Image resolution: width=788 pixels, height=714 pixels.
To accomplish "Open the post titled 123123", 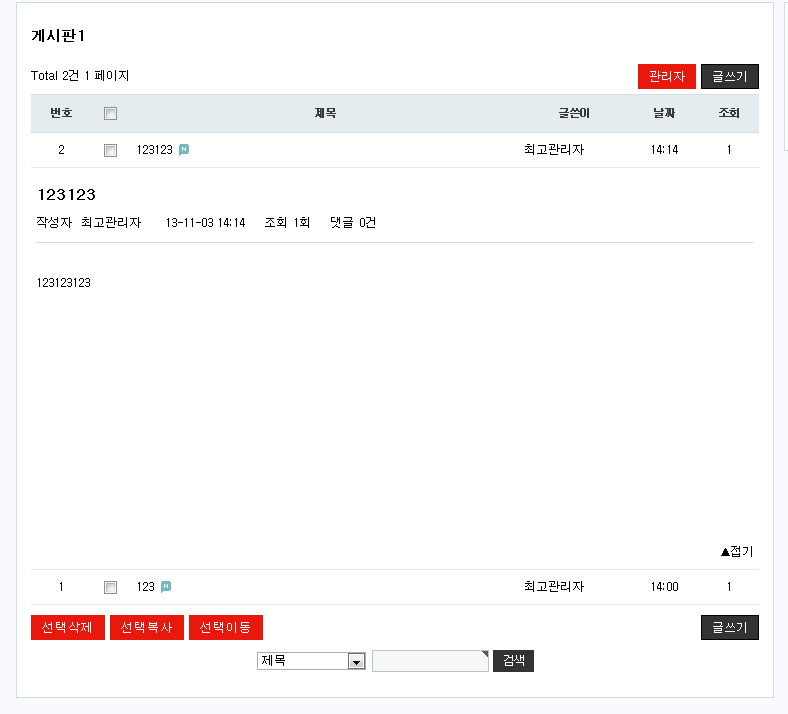I will (154, 150).
